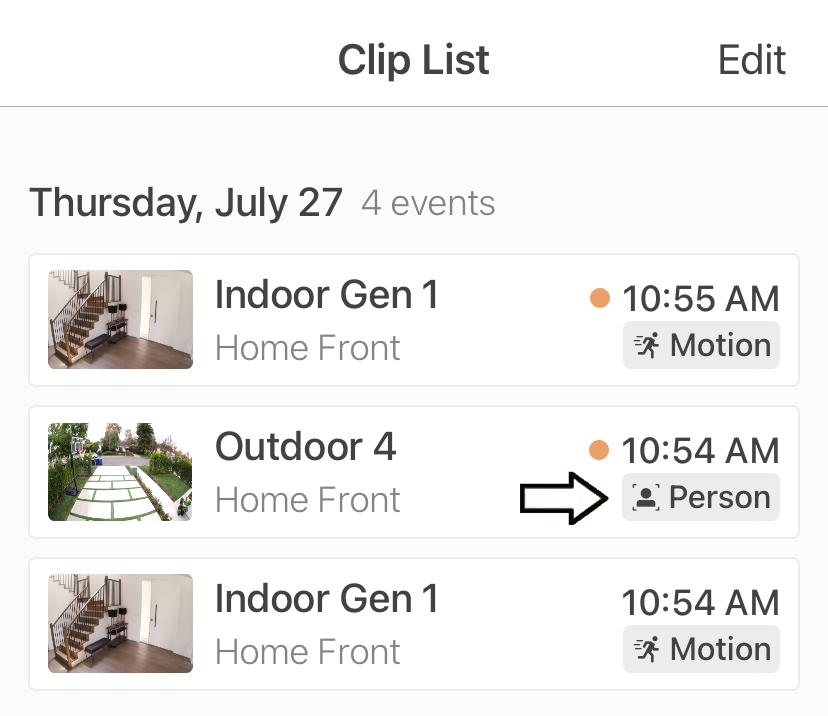This screenshot has width=828, height=716.
Task: Click the running-figure icon on the 10:54 AM Indoor clip
Action: point(647,650)
